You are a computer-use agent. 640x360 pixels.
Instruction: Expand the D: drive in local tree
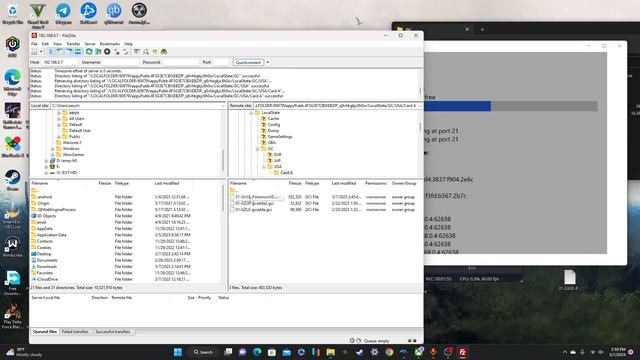pyautogui.click(x=46, y=161)
